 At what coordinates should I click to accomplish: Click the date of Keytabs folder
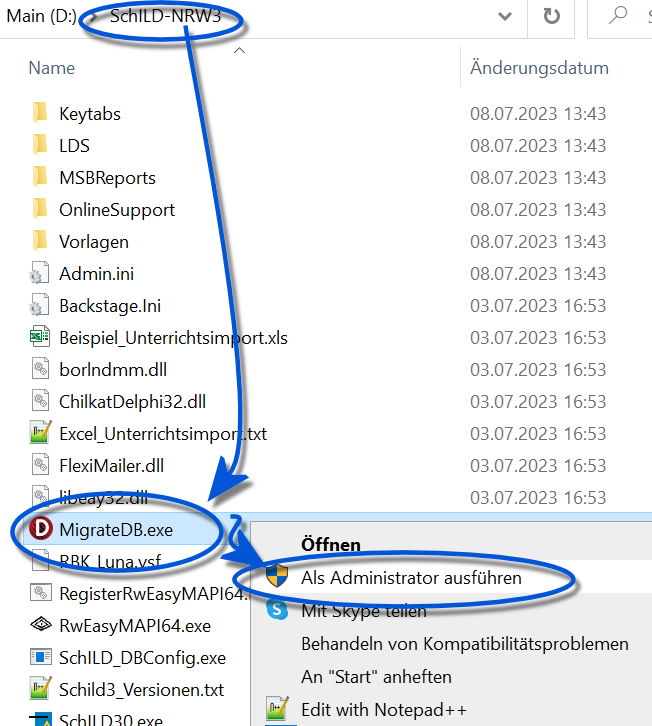(x=538, y=113)
